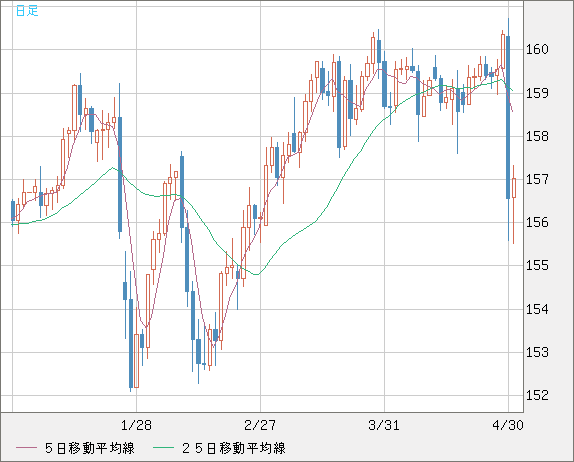The width and height of the screenshot is (574, 462).
Task: Click the 159 price axis label
Action: pyautogui.click(x=537, y=93)
